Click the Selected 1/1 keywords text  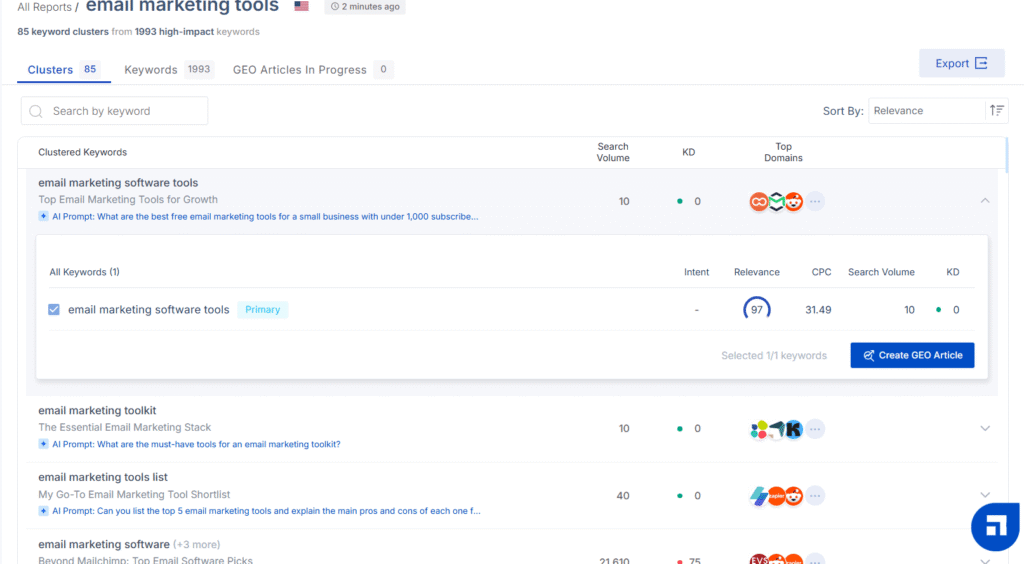[x=774, y=356]
